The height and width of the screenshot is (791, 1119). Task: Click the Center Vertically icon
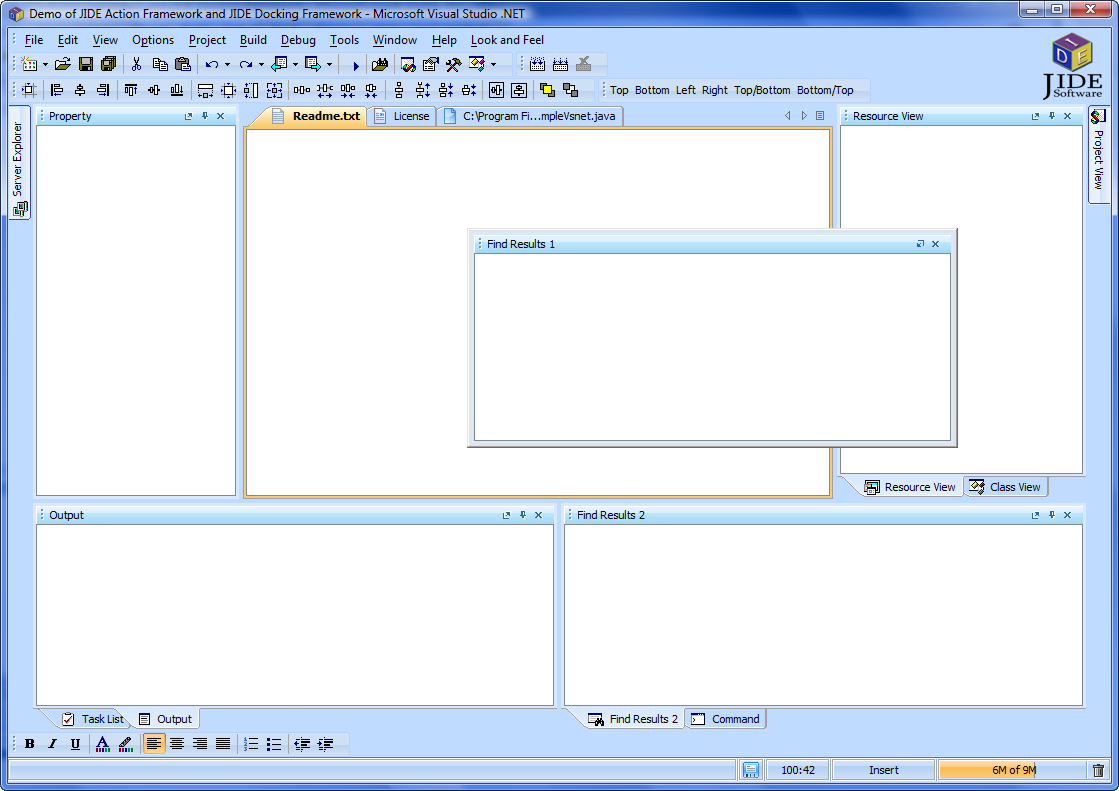click(520, 90)
